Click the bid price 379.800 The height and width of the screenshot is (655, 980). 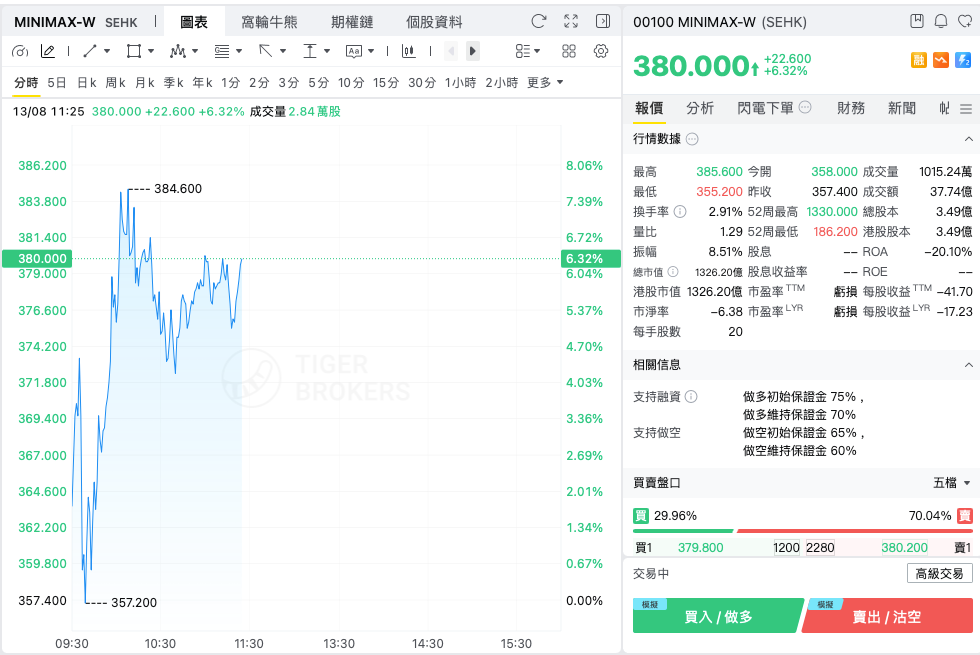tap(700, 548)
